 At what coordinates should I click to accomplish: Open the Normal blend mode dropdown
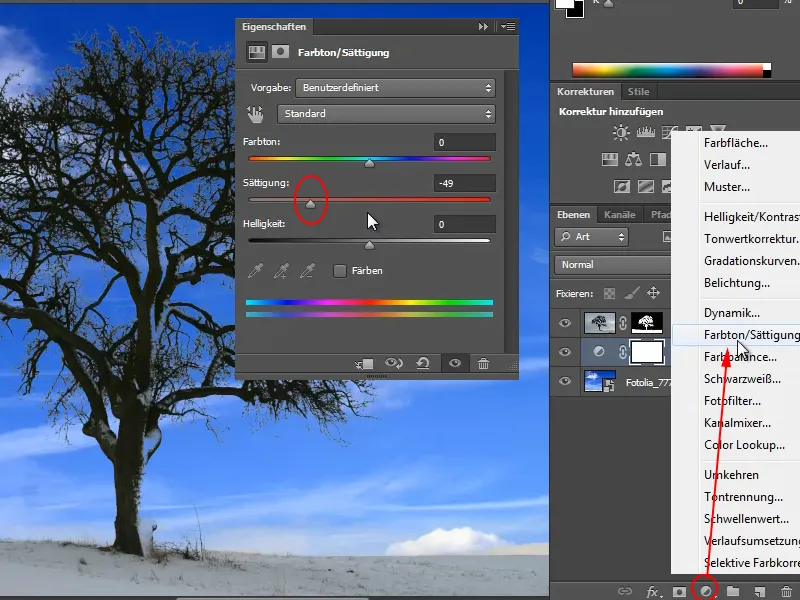(613, 265)
